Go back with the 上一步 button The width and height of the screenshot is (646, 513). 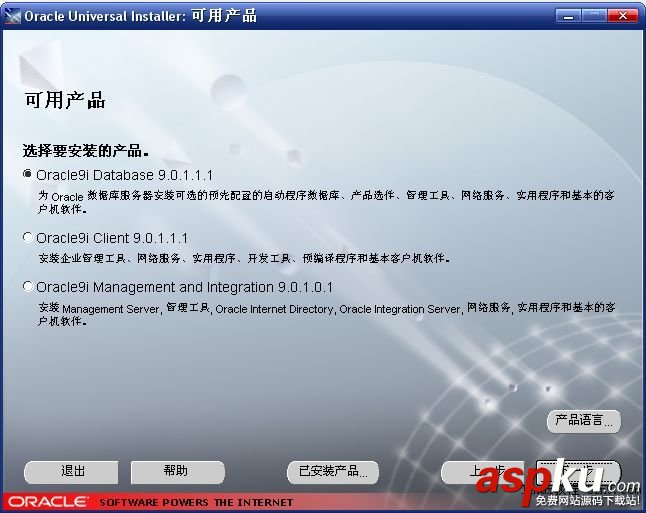483,472
